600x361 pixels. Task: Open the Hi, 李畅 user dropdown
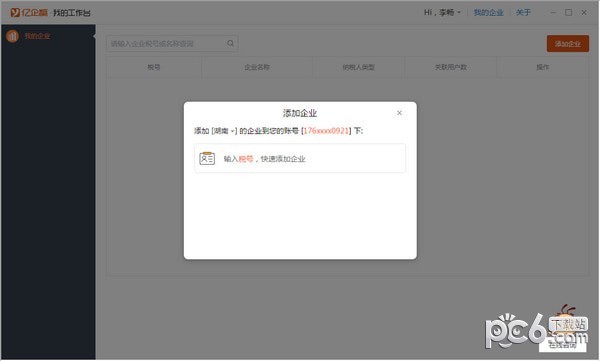pos(442,13)
